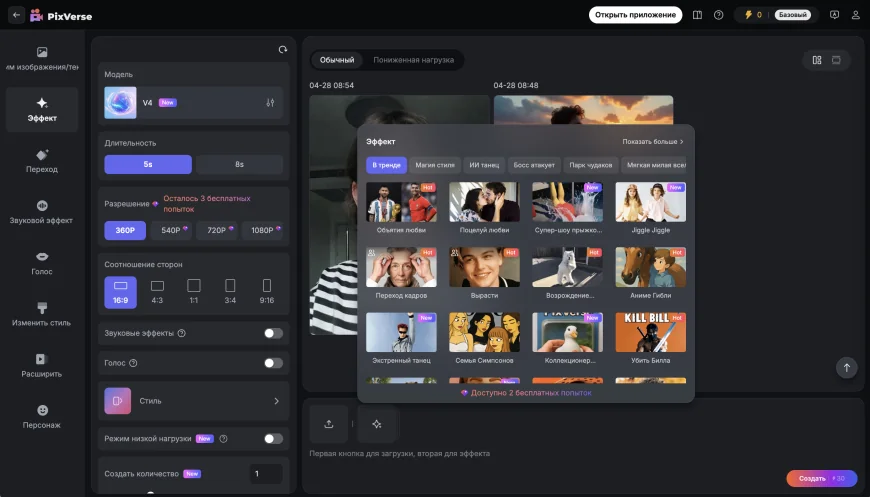Select the 8s duration option

pos(239,164)
